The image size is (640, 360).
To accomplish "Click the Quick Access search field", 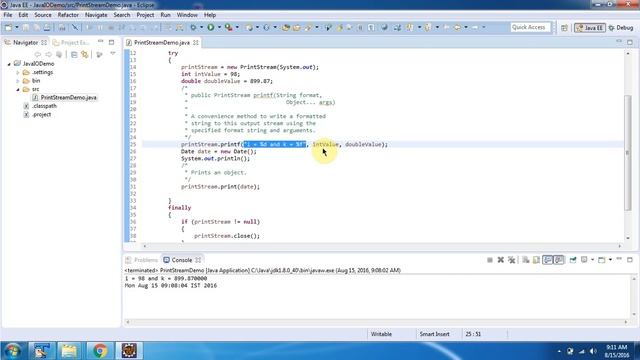I will click(x=530, y=27).
